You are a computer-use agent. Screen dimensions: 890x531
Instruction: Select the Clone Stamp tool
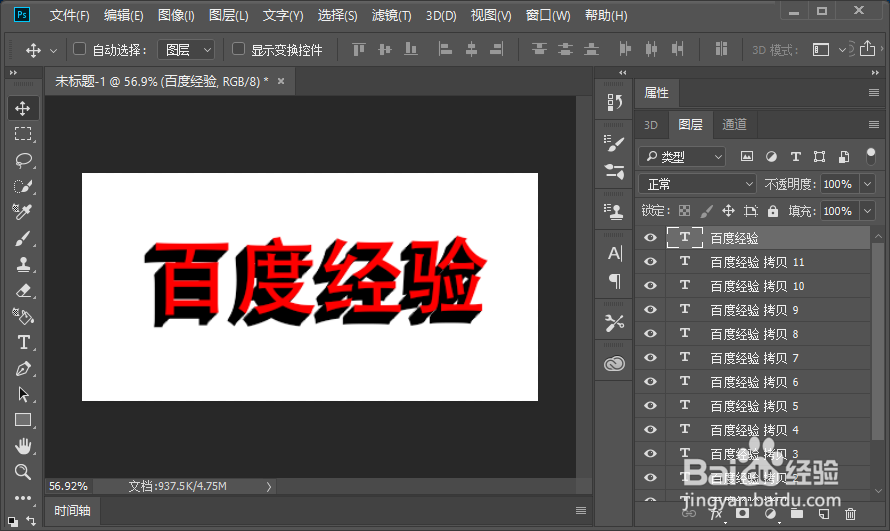(x=23, y=264)
